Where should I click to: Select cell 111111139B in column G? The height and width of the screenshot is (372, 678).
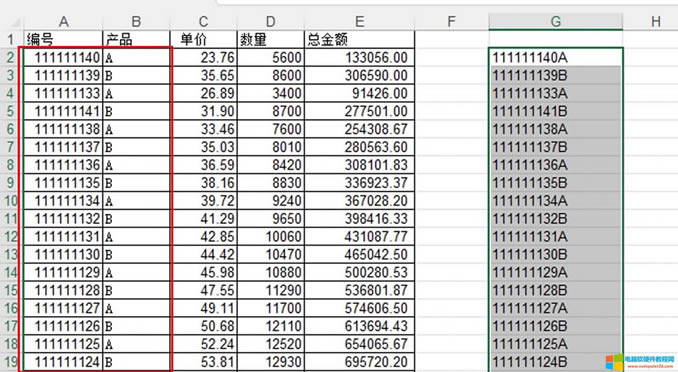click(x=556, y=75)
